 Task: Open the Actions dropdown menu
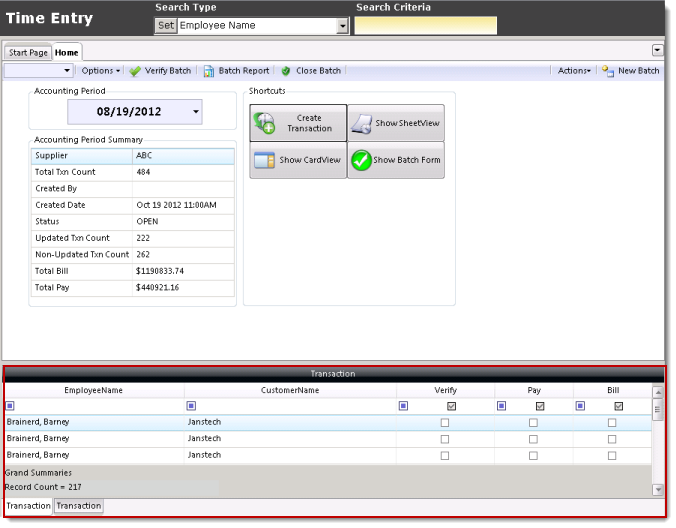coord(574,71)
